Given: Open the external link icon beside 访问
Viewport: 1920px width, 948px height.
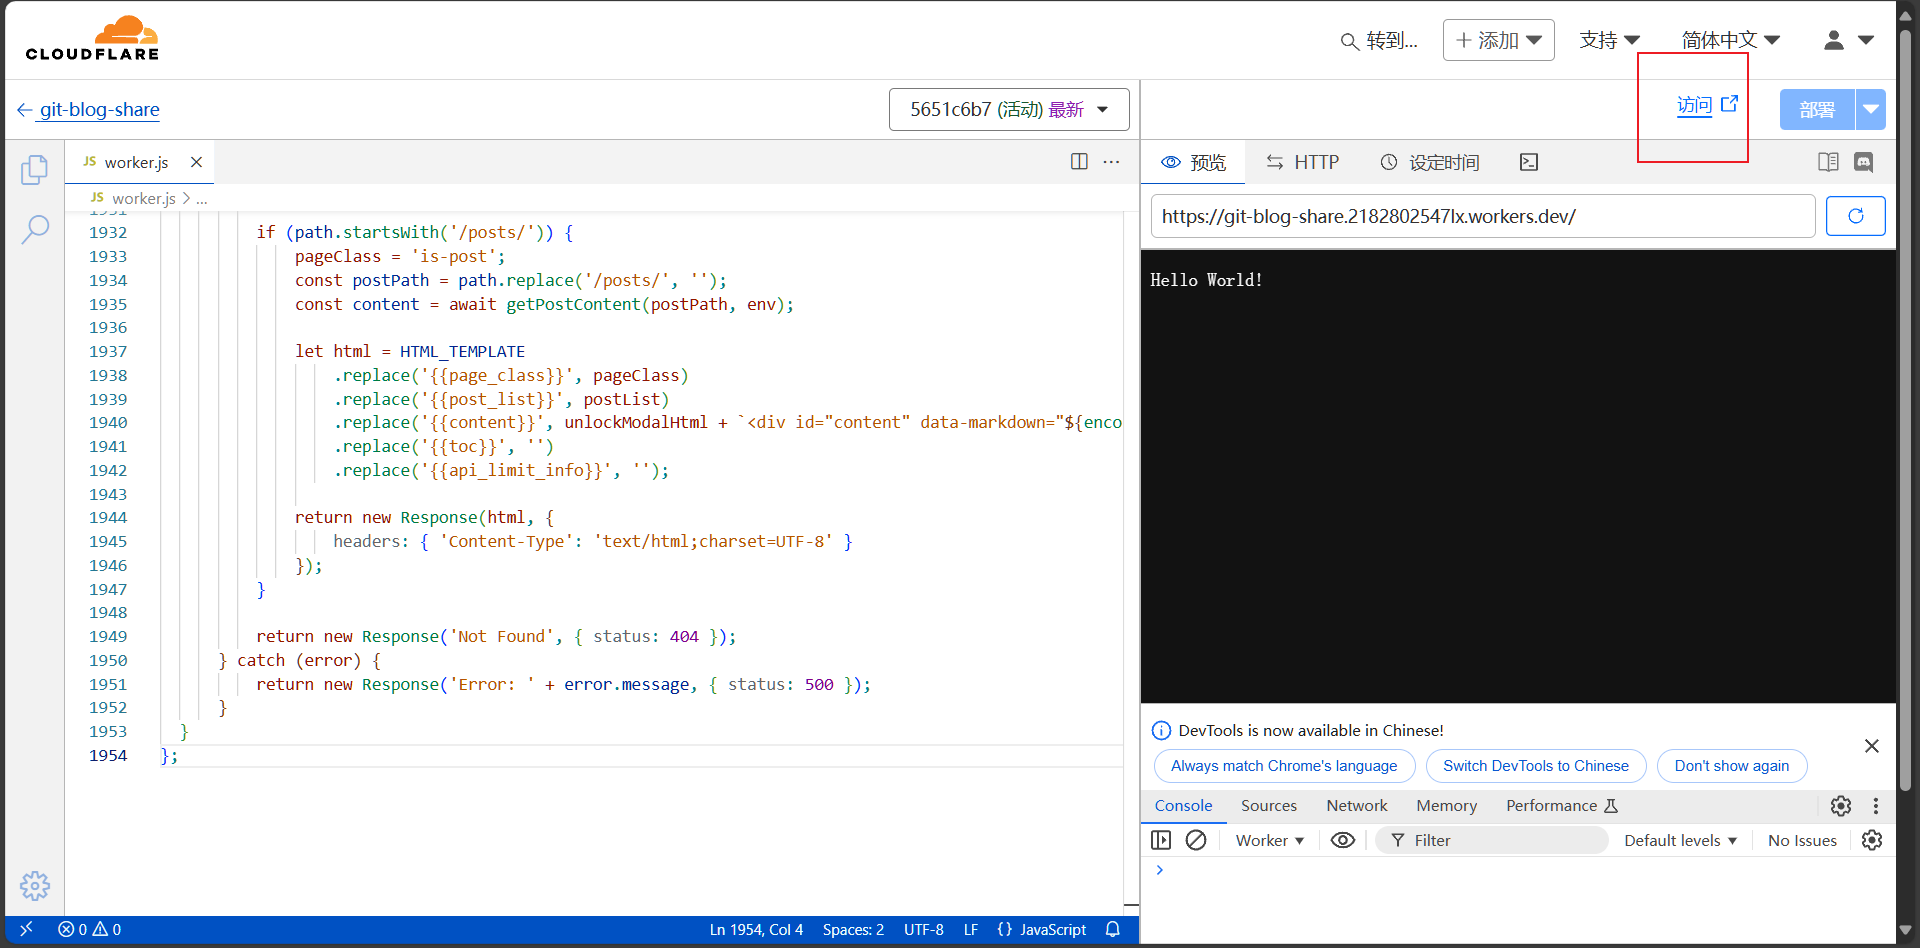Looking at the screenshot, I should click(1729, 104).
